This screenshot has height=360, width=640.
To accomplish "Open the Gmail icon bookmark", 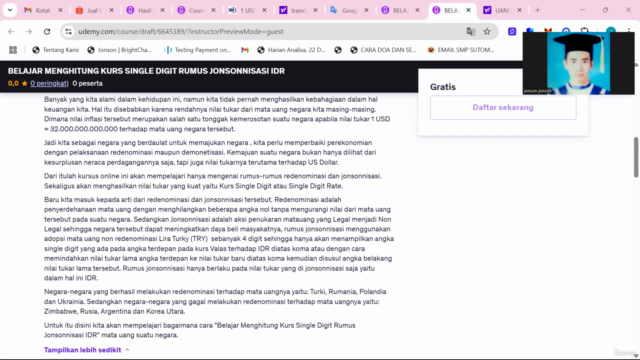I will click(245, 50).
